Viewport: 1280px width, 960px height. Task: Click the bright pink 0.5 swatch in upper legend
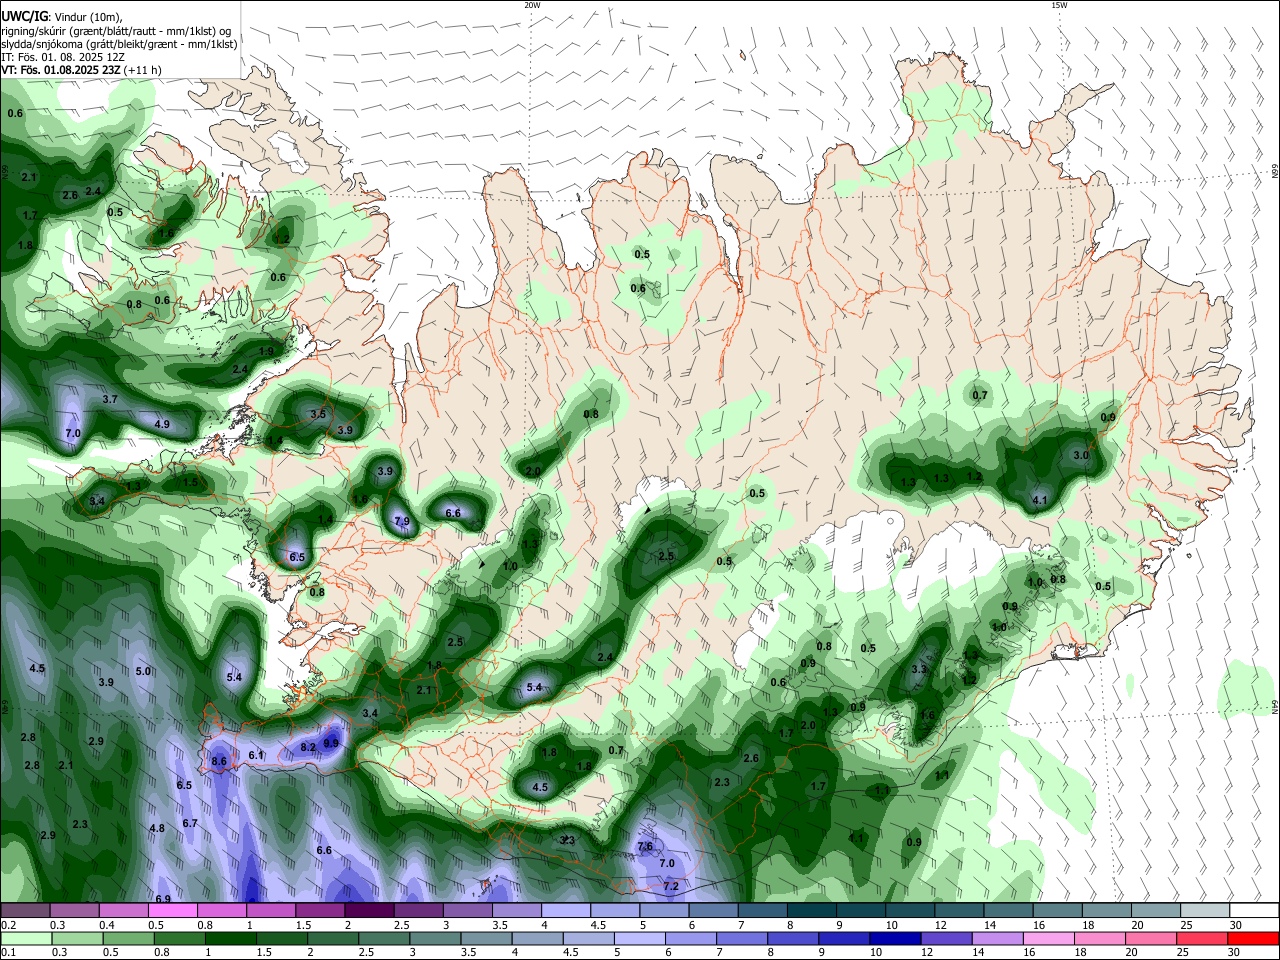172,910
